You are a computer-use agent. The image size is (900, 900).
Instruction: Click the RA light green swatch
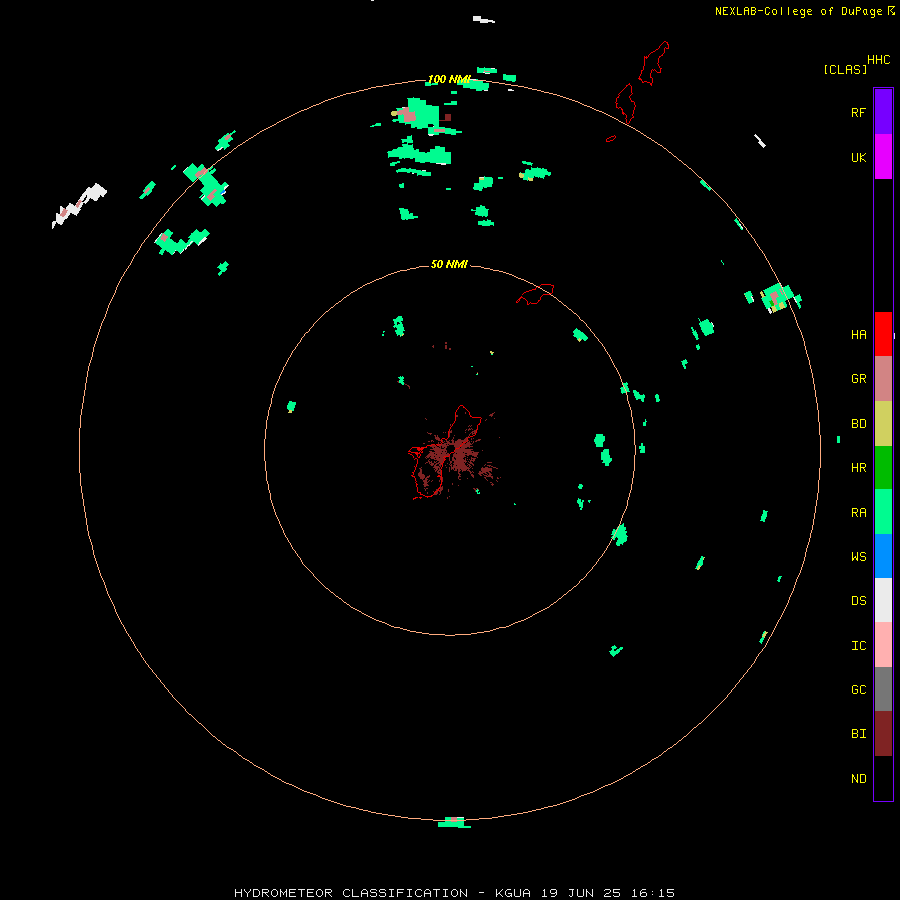(883, 512)
